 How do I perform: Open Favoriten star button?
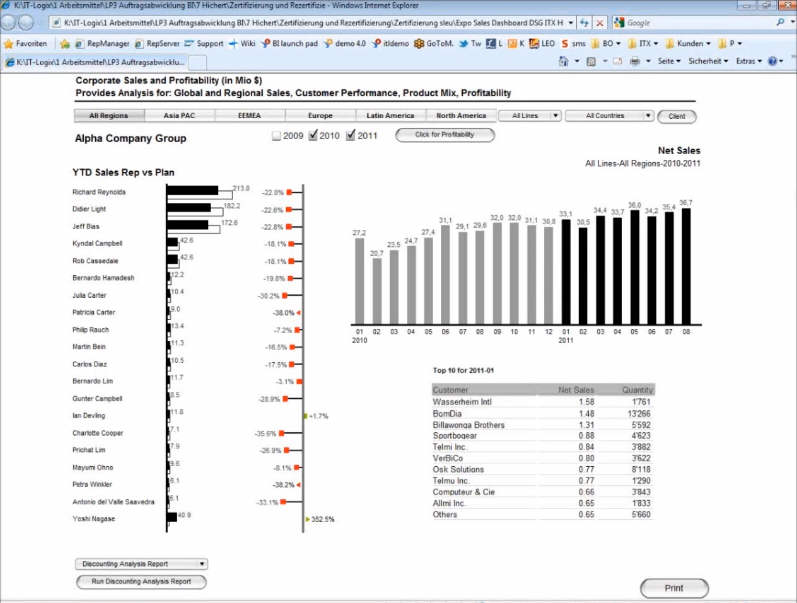click(25, 44)
